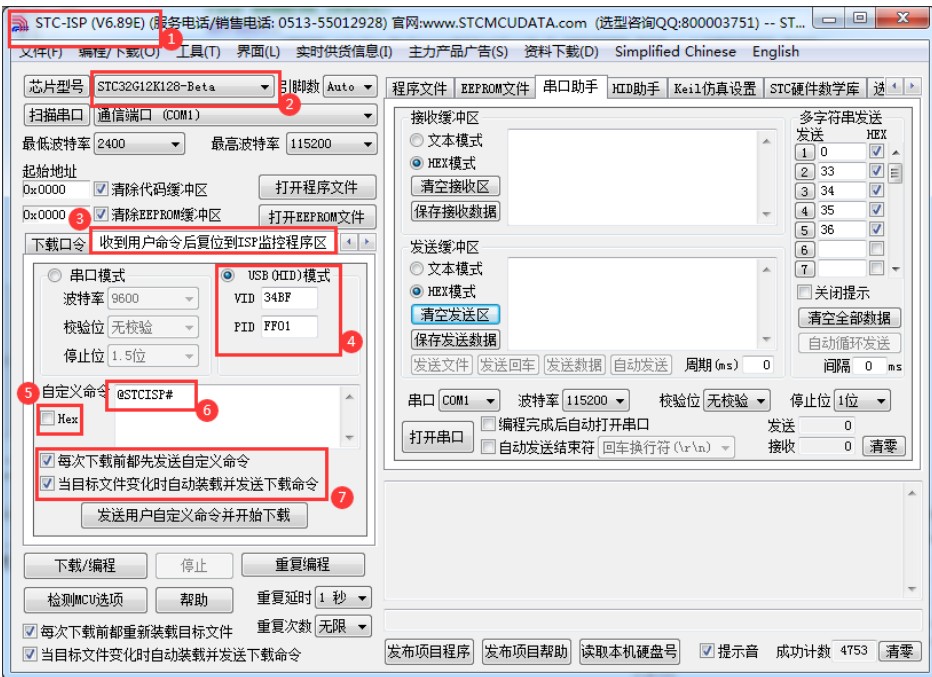Screen dimensions: 932x677
Task: Click the VID input field 34BF
Action: coord(289,298)
